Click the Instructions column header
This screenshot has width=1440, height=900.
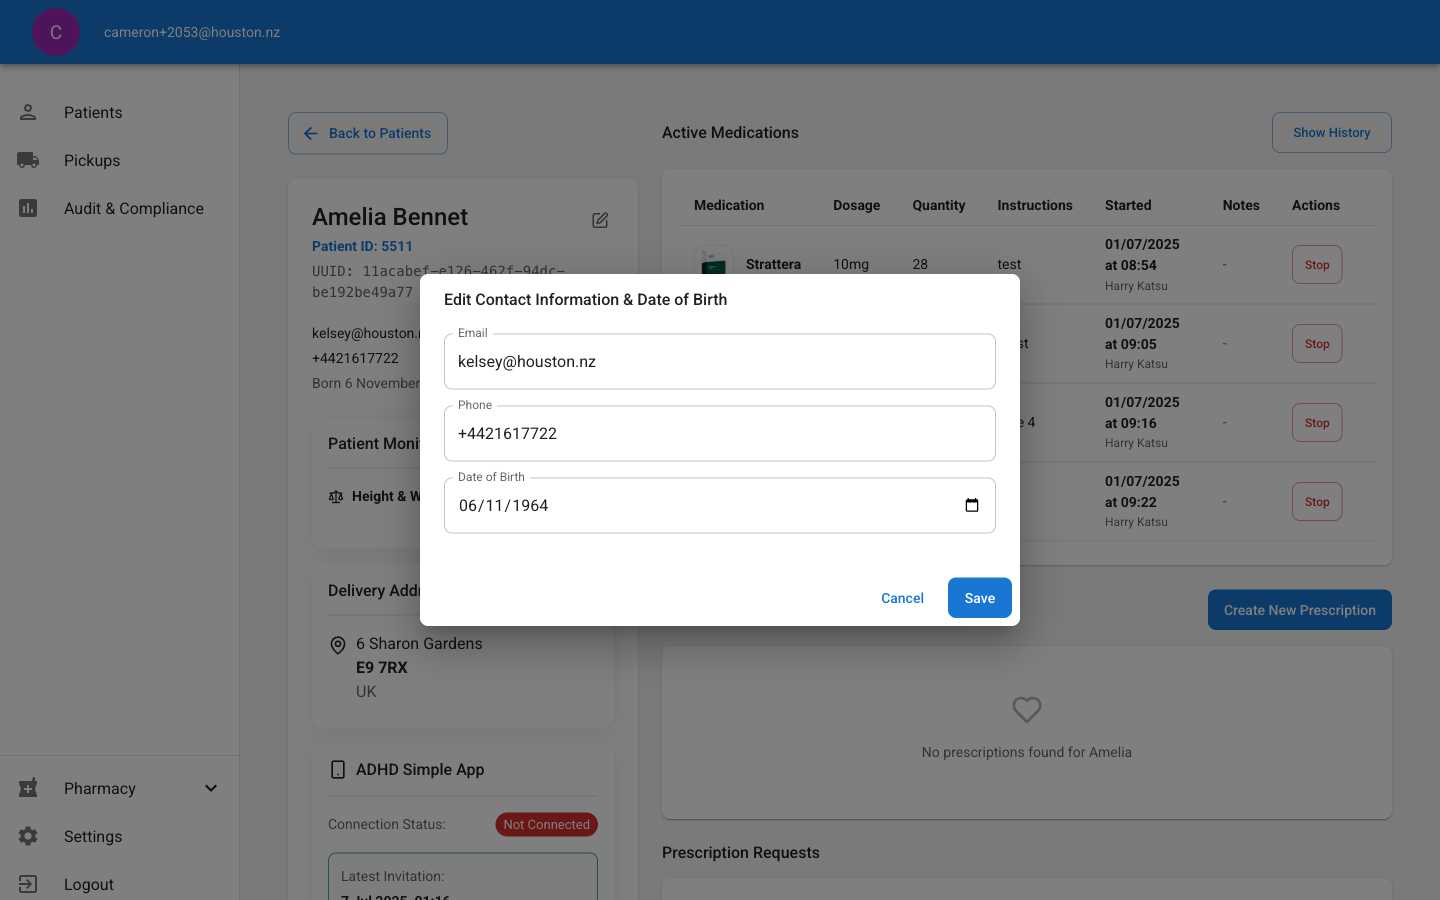pos(1035,205)
